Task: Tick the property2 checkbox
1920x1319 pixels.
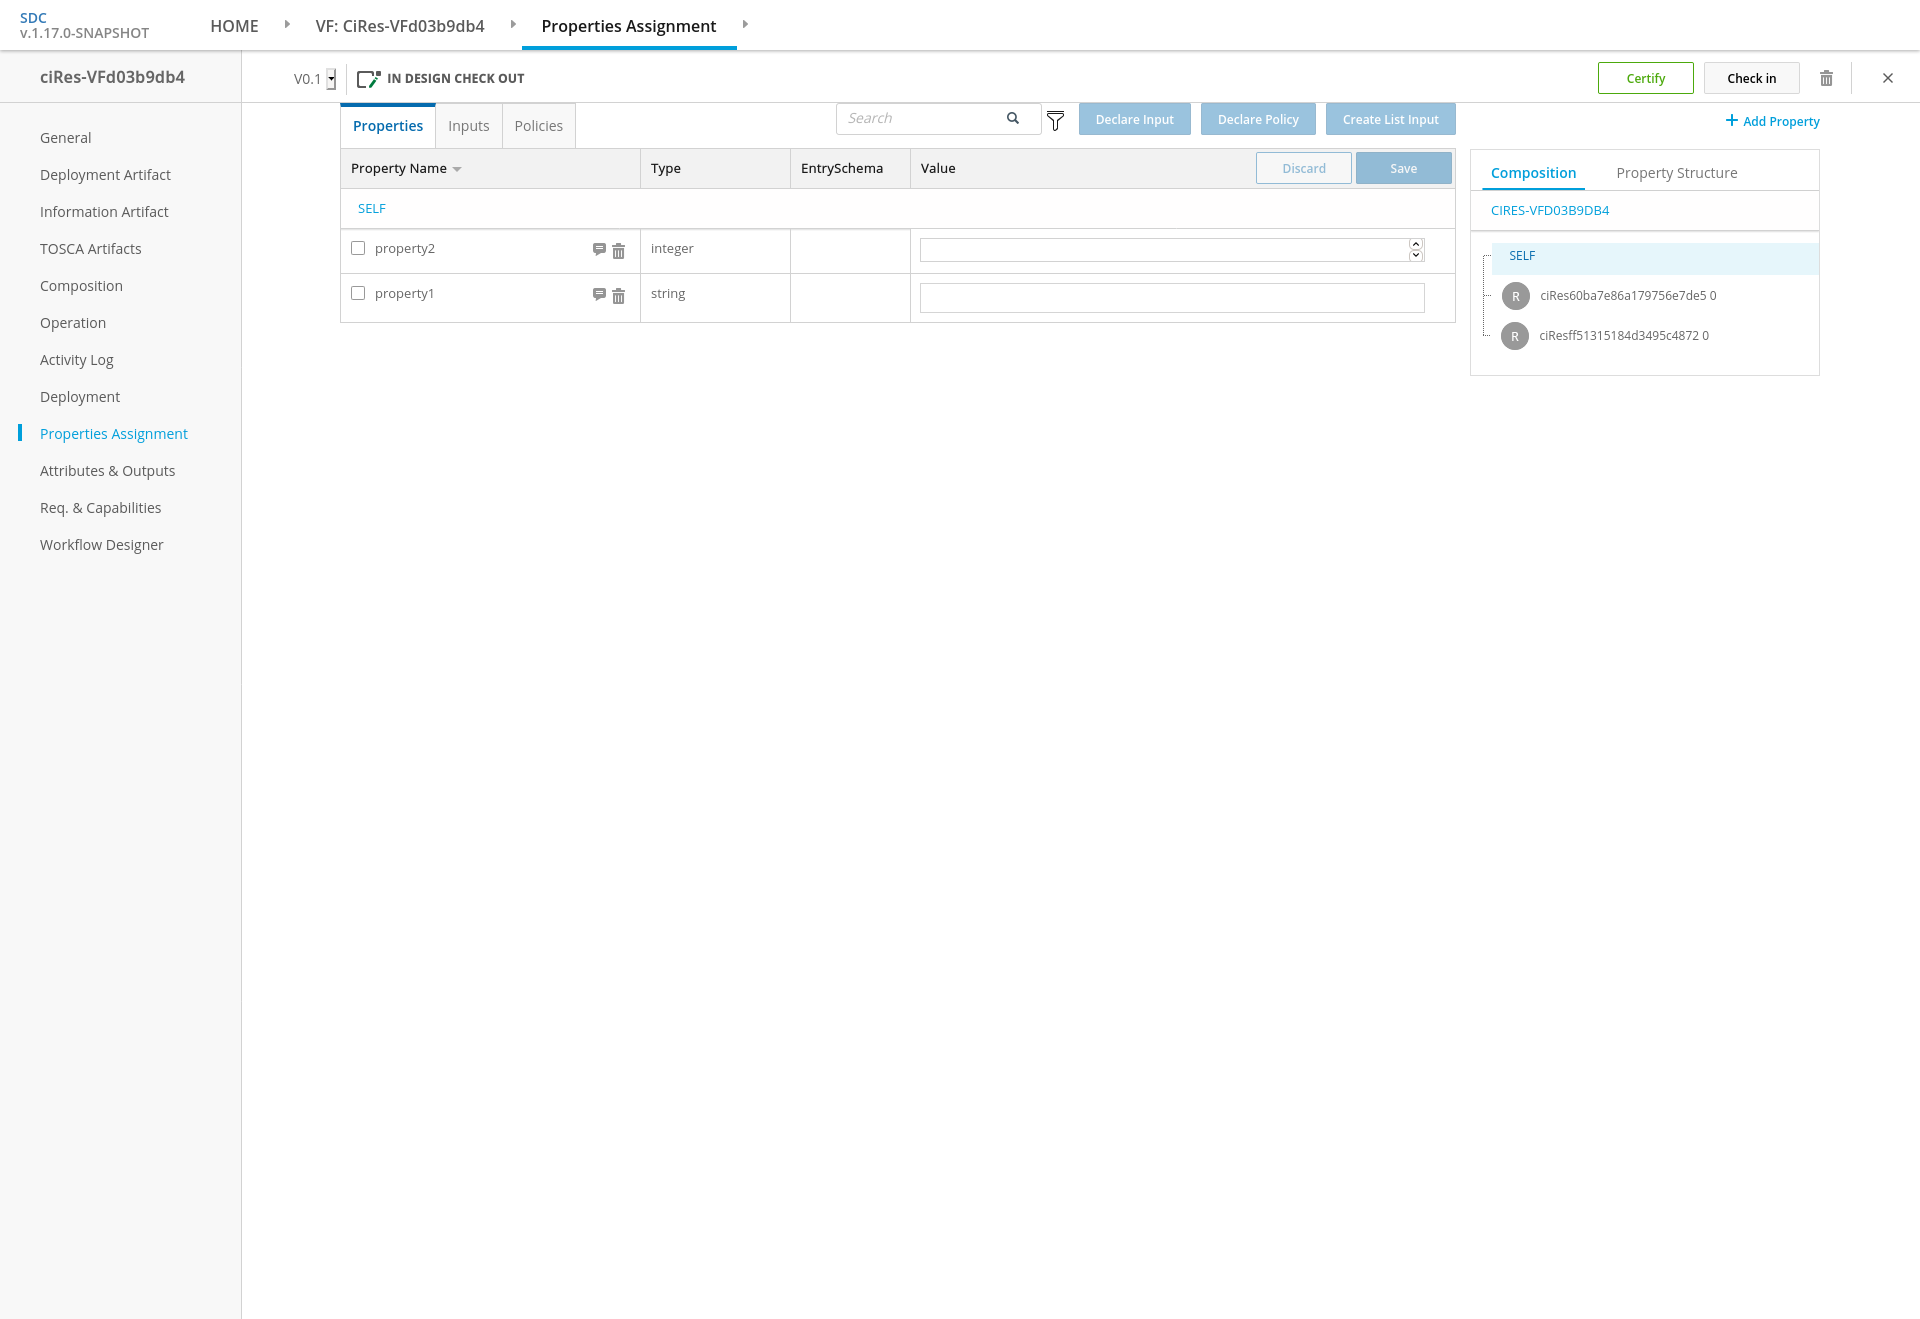Action: click(x=358, y=248)
